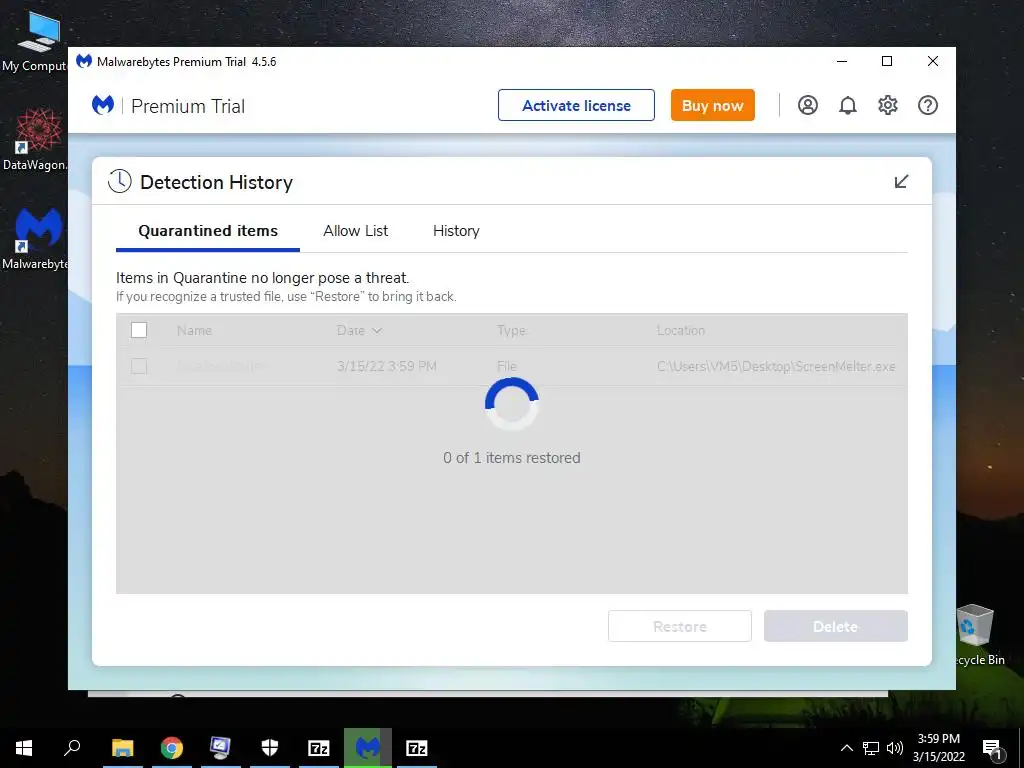Click the Name column header
The width and height of the screenshot is (1024, 768).
194,330
